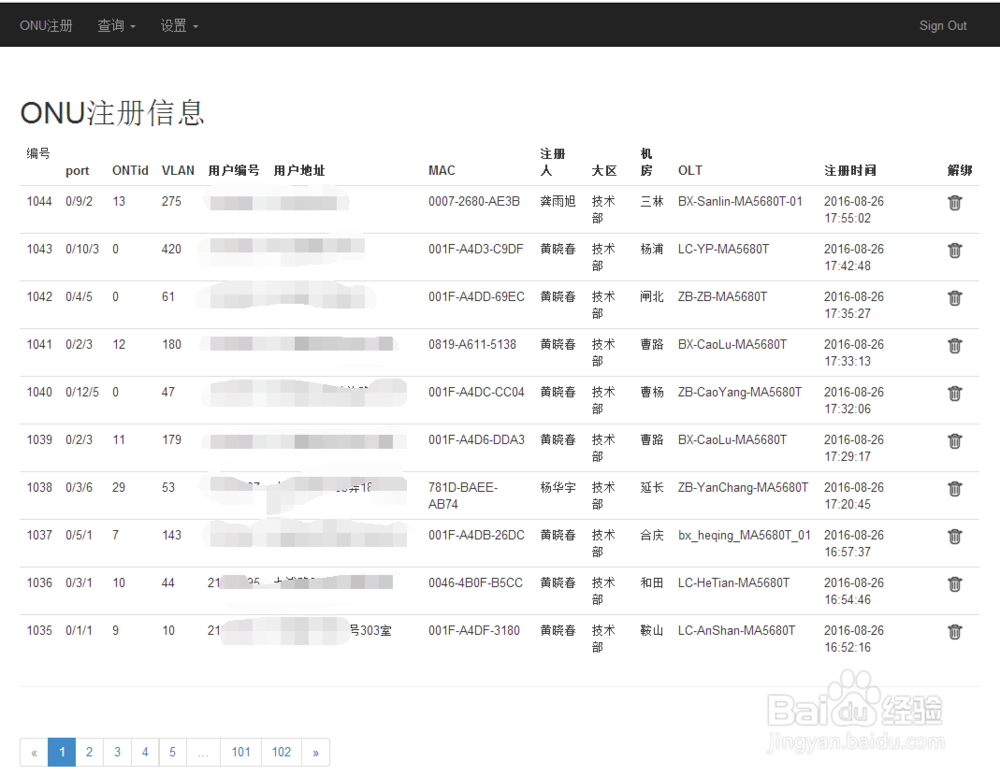Unbind entry 1043 with the trash icon
The height and width of the screenshot is (776, 1000).
click(x=955, y=251)
